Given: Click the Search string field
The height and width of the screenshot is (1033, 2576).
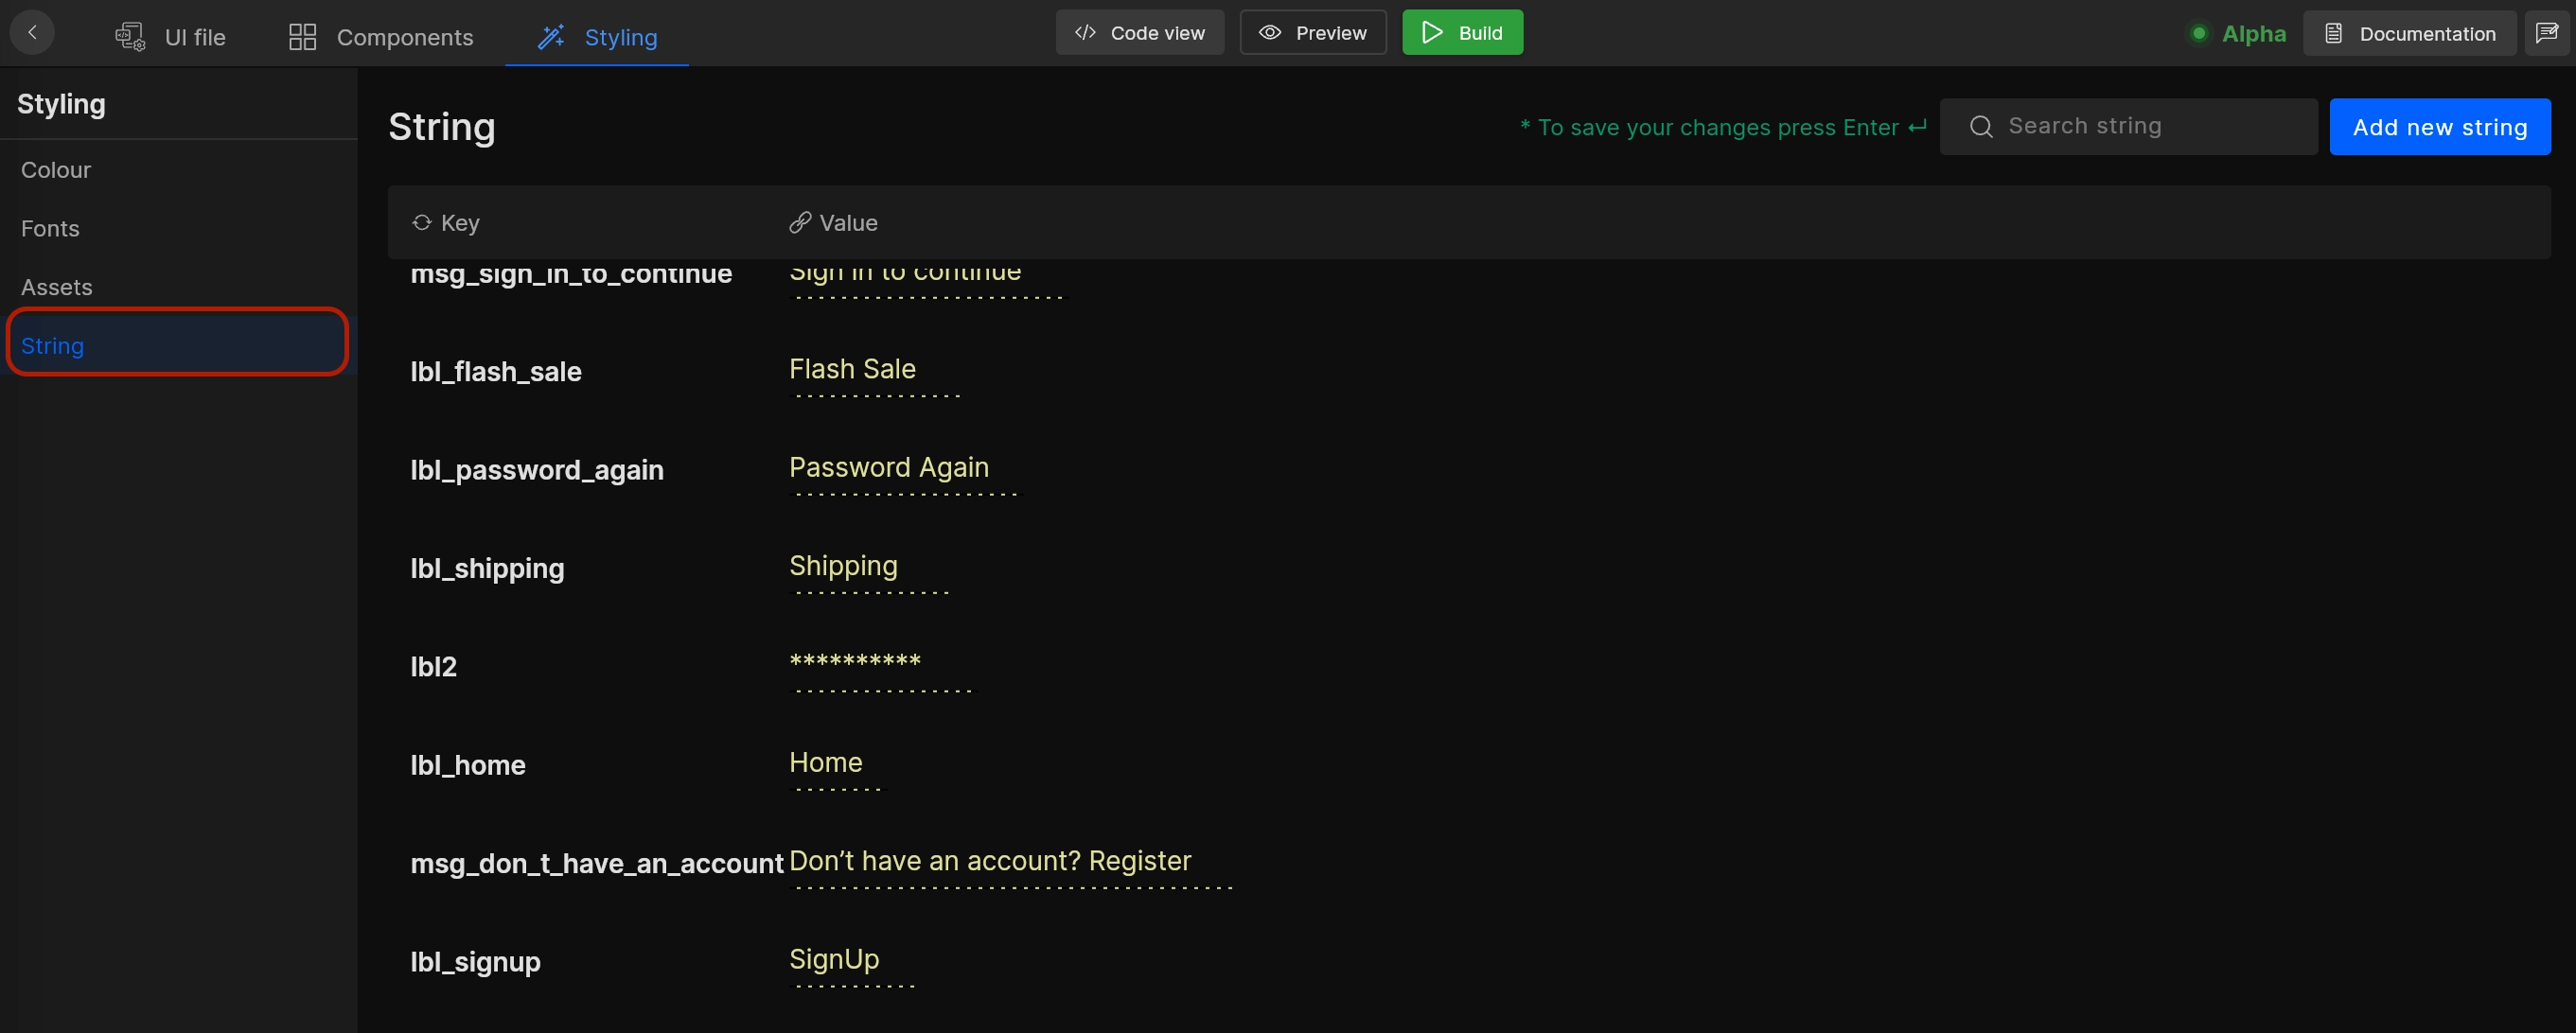Looking at the screenshot, I should (2128, 127).
